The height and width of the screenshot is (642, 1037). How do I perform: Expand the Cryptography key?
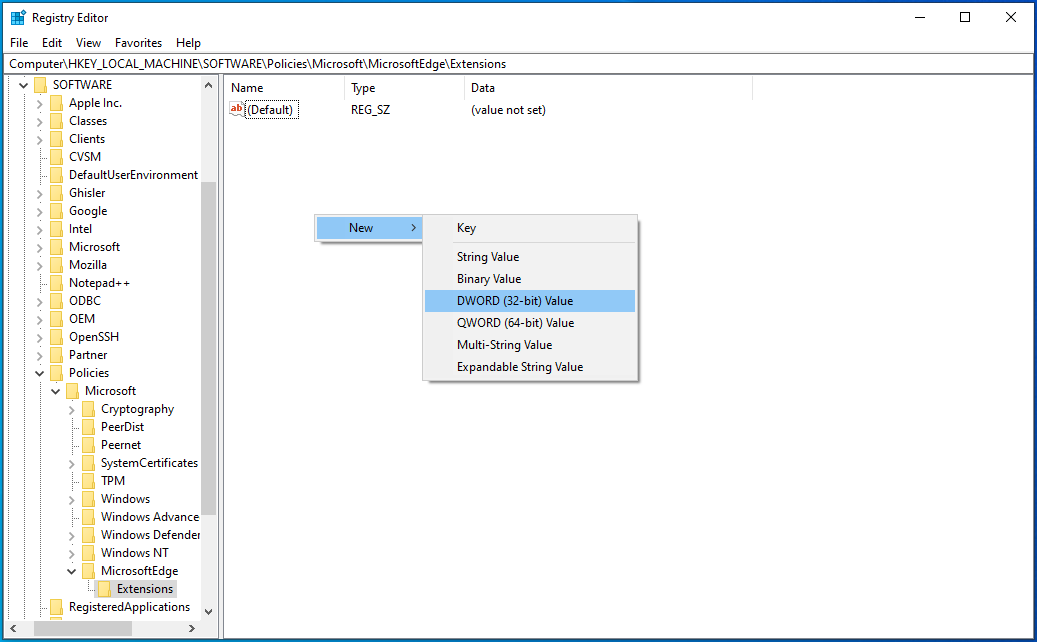(70, 408)
